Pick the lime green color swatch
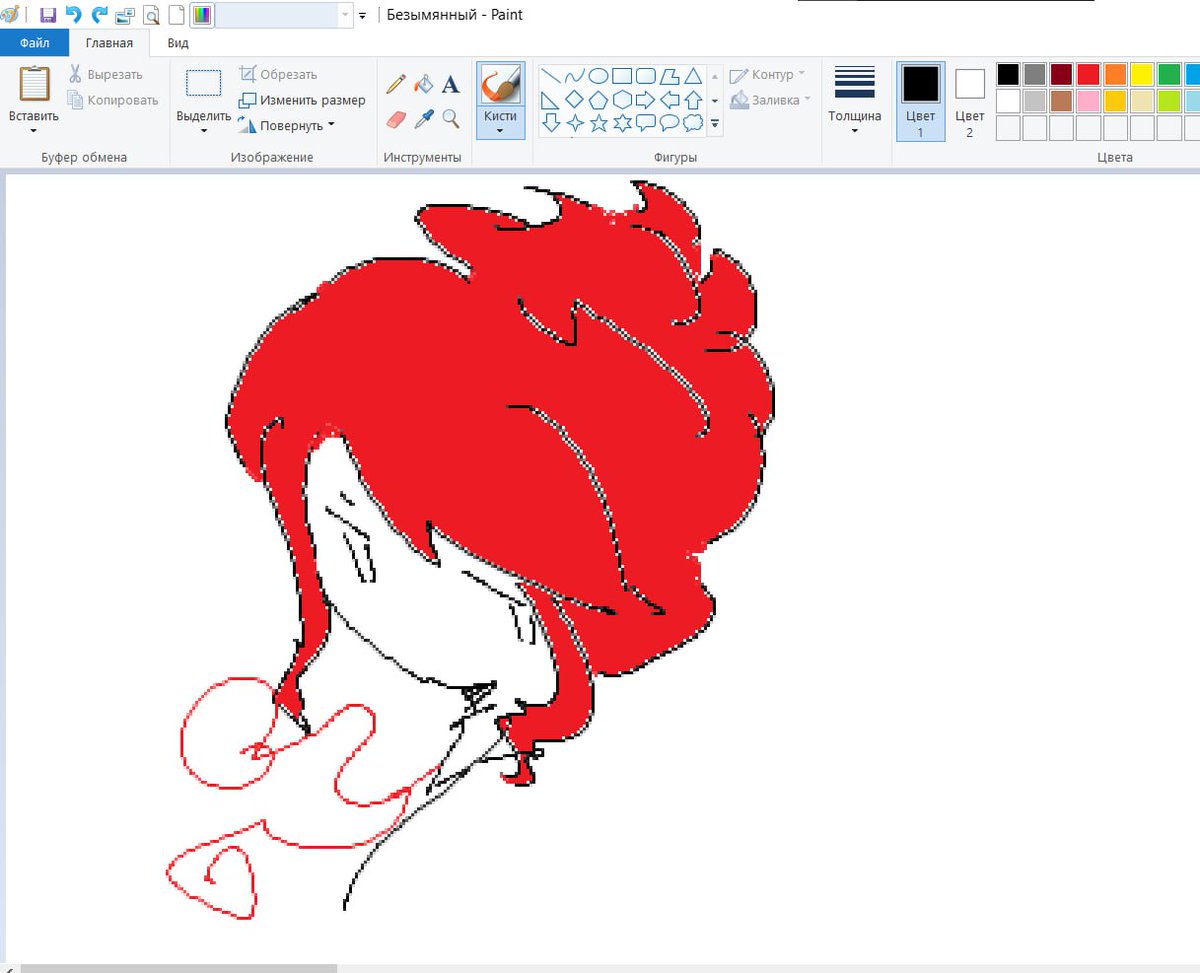1200x973 pixels. click(x=1169, y=101)
